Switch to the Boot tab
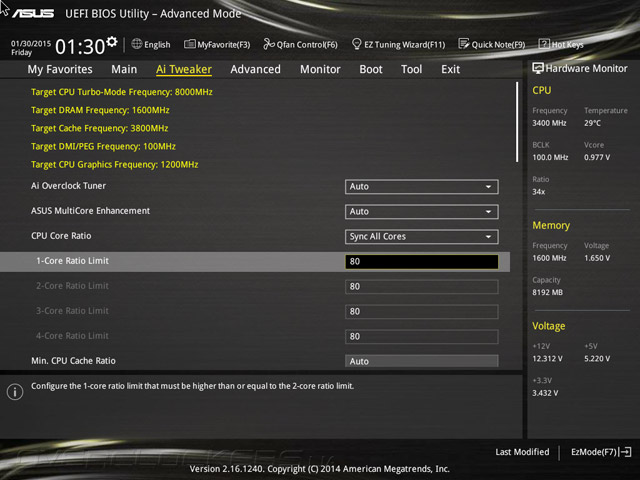Viewport: 640px width, 480px height. tap(371, 69)
